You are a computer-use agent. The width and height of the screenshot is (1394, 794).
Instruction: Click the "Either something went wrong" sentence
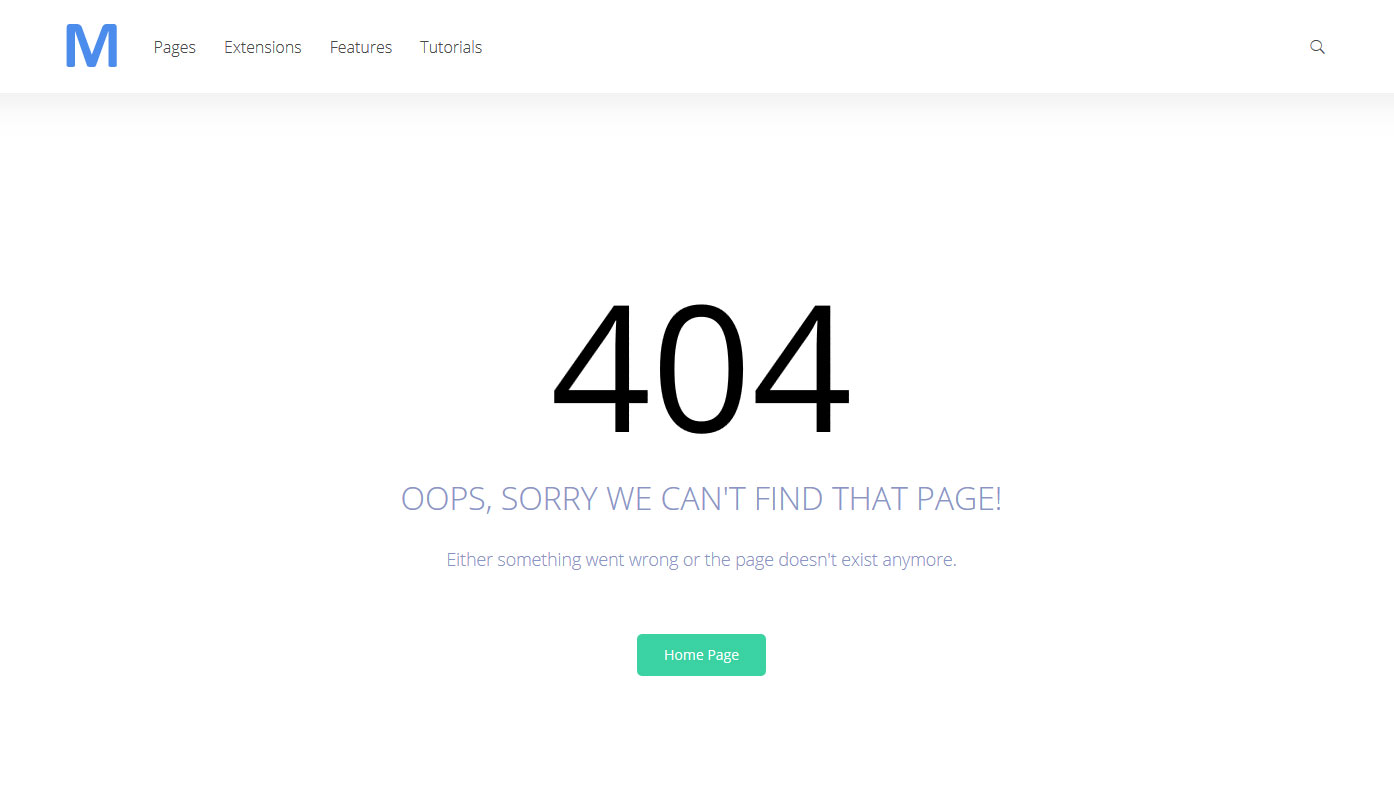[x=701, y=560]
